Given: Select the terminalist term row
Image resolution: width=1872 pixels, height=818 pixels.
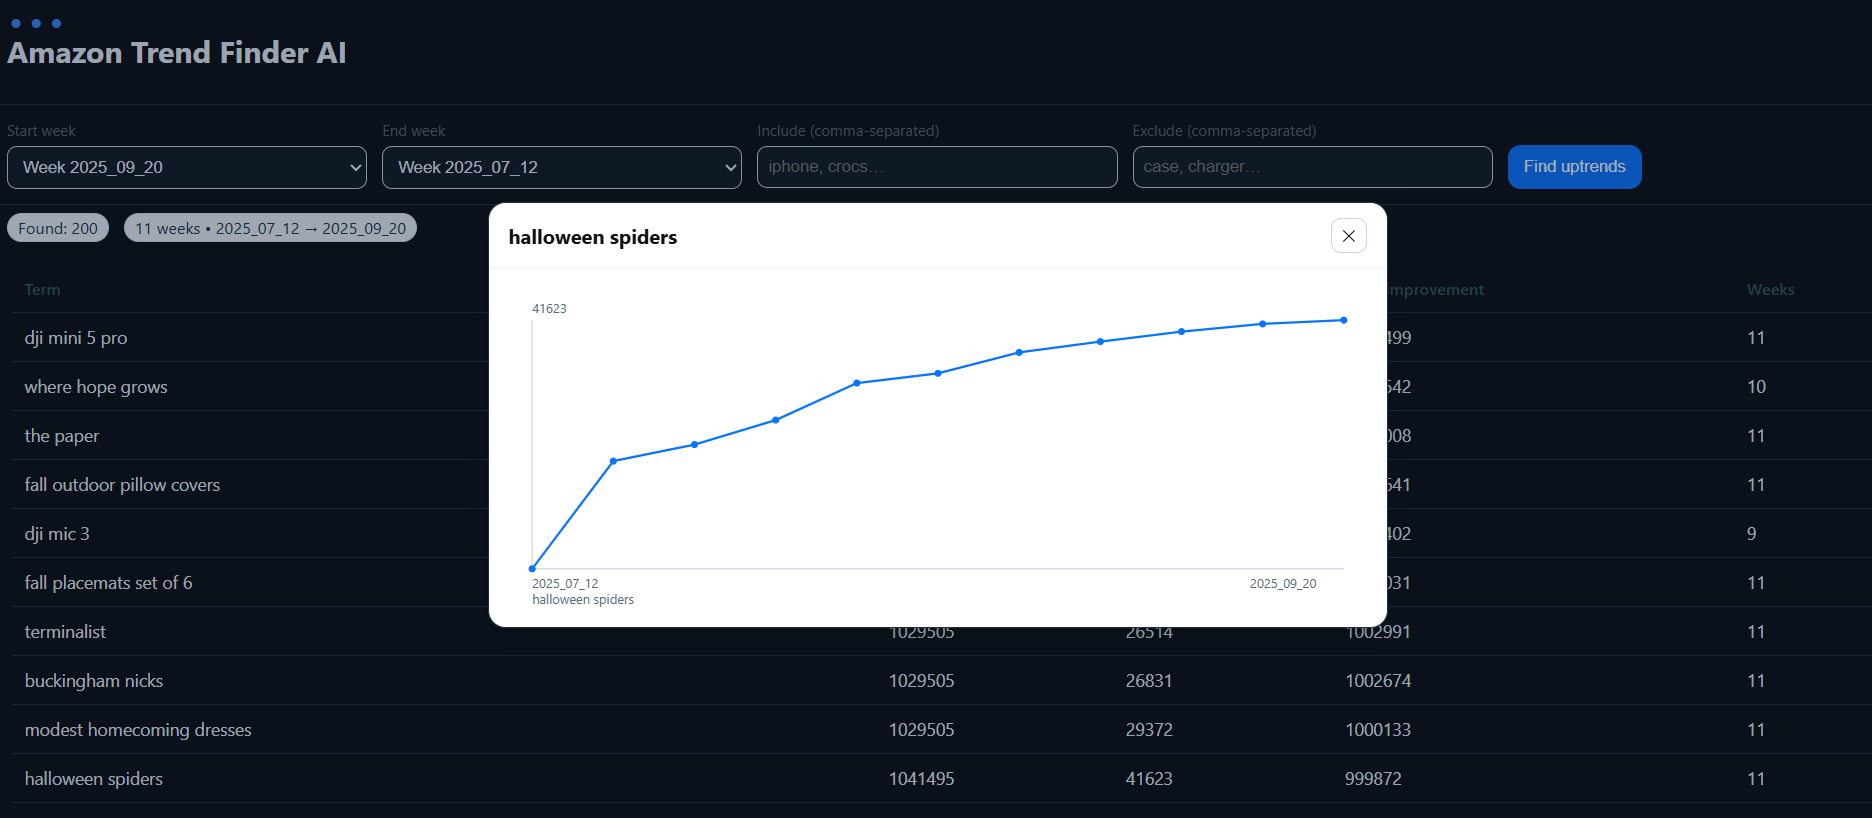Looking at the screenshot, I should [x=65, y=632].
